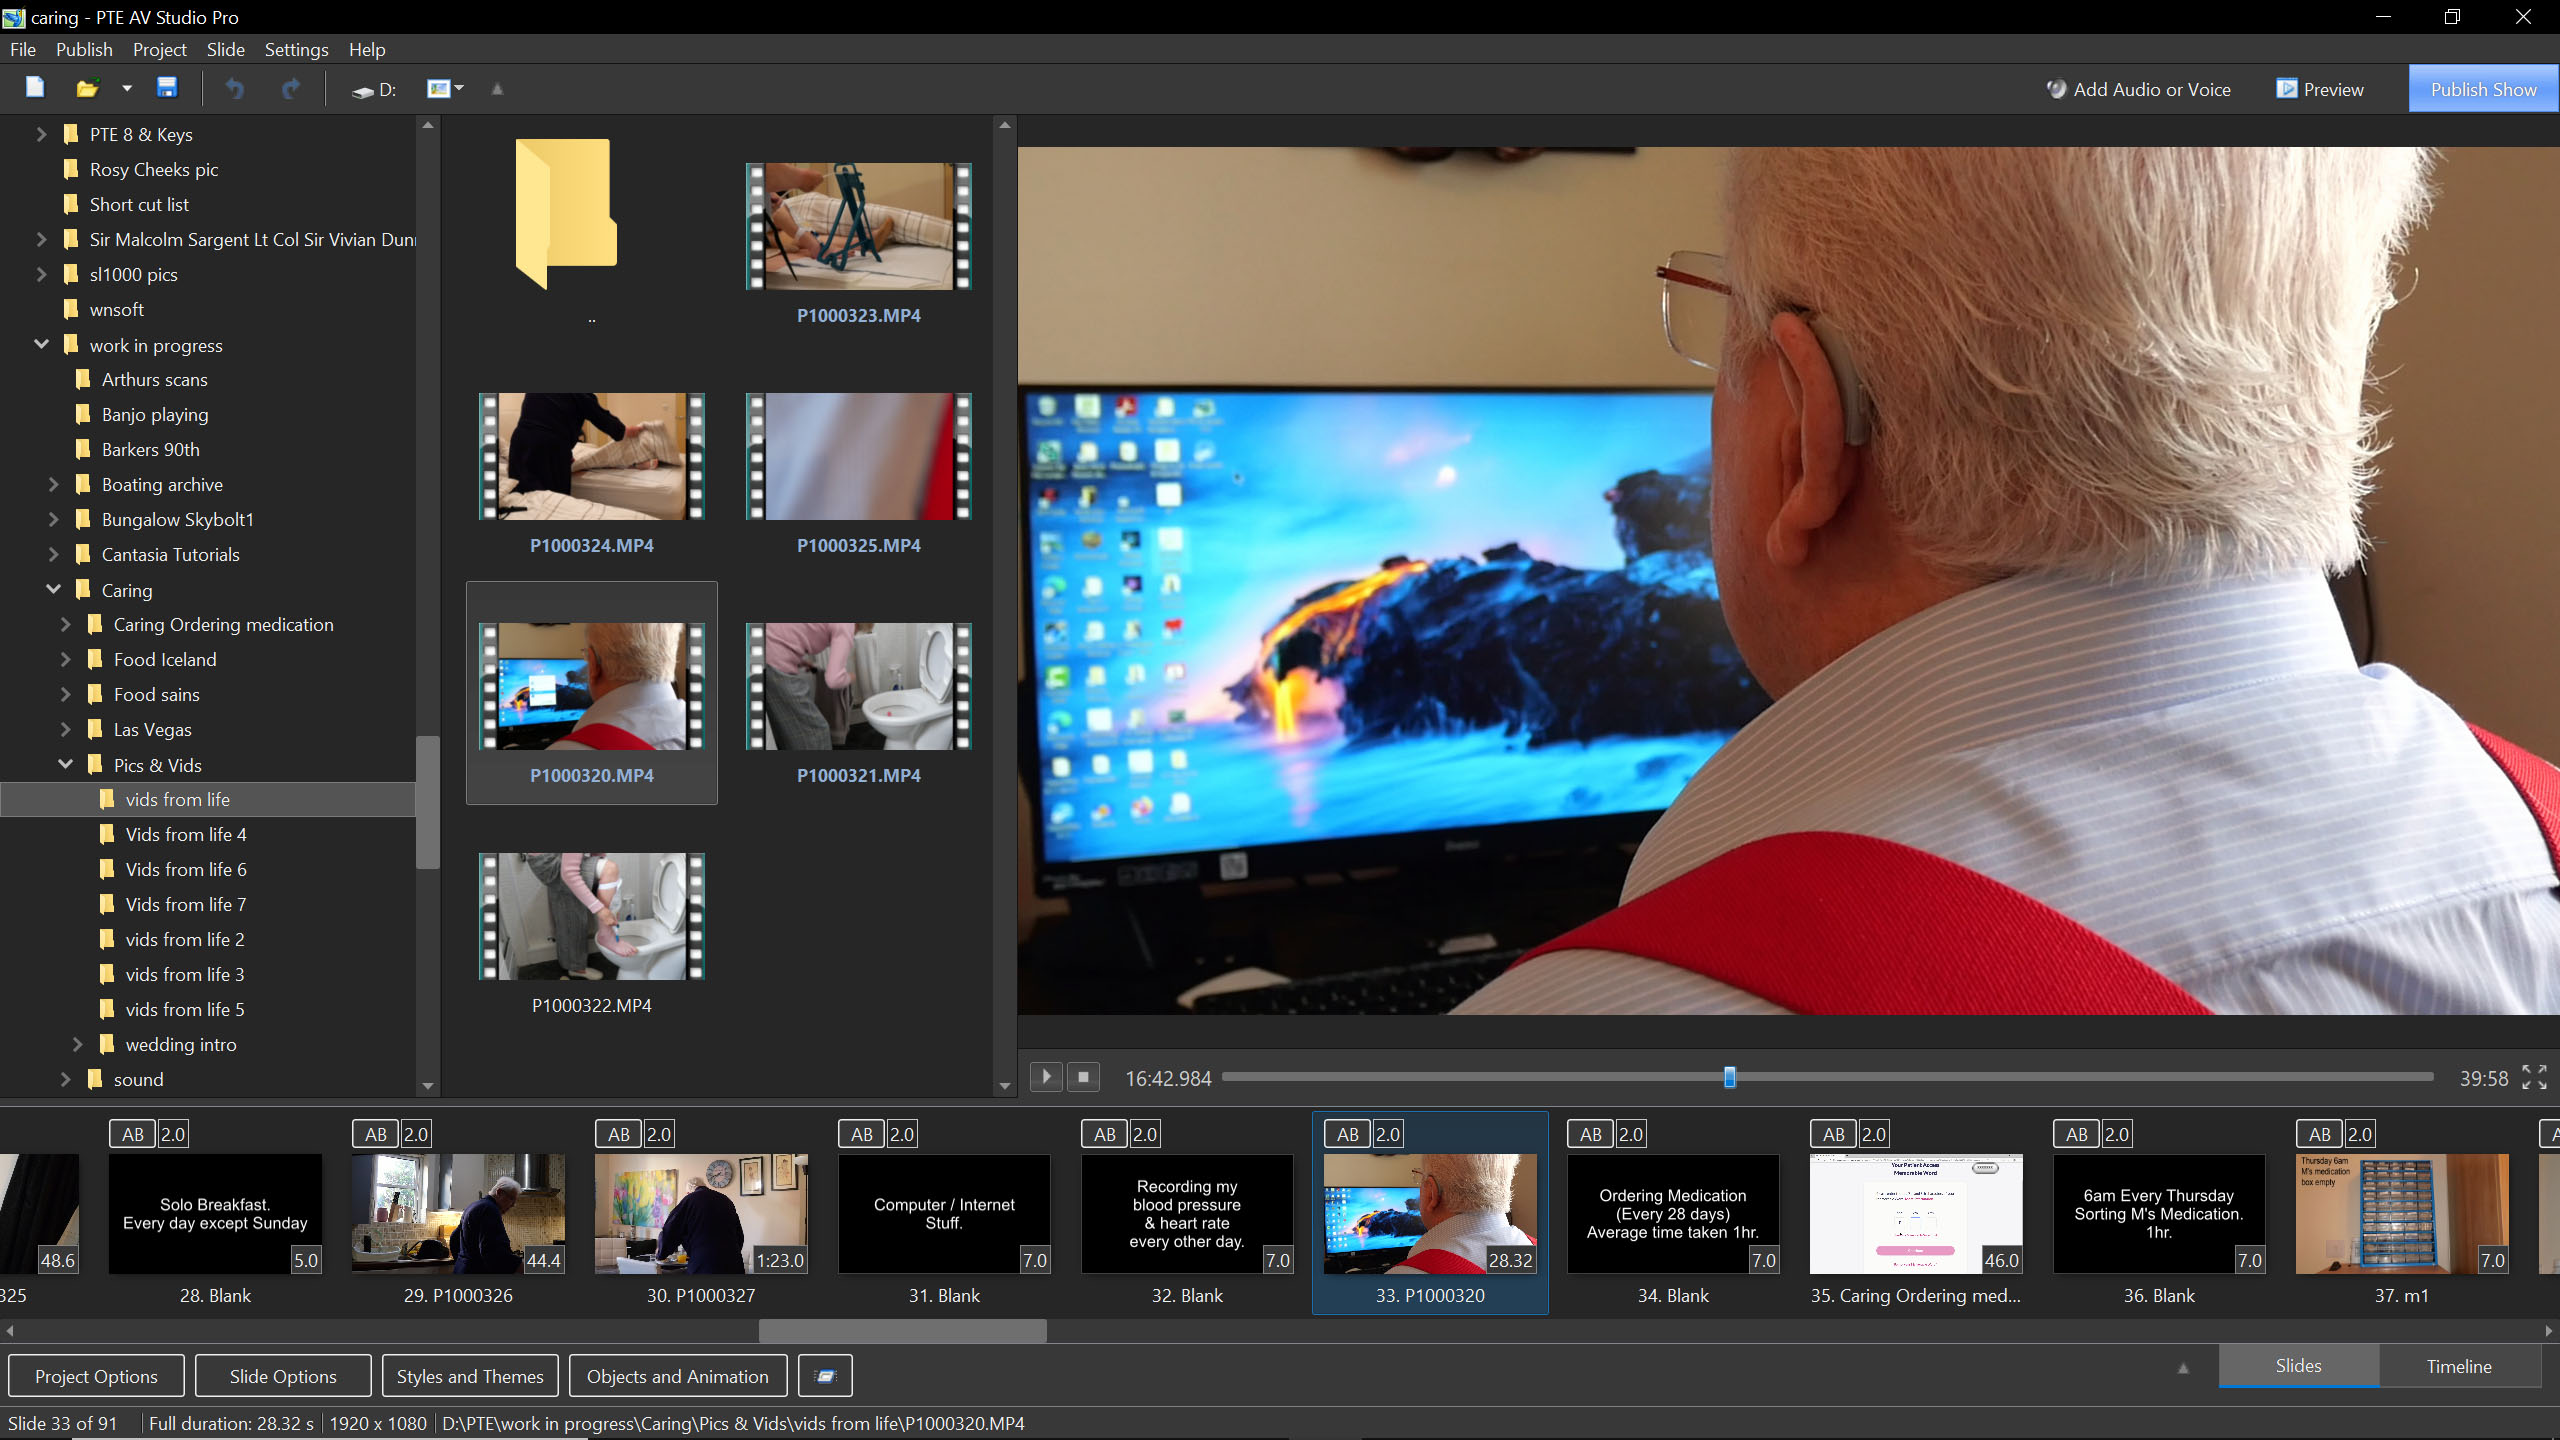
Task: Click the Undo arrow icon
Action: 235,89
